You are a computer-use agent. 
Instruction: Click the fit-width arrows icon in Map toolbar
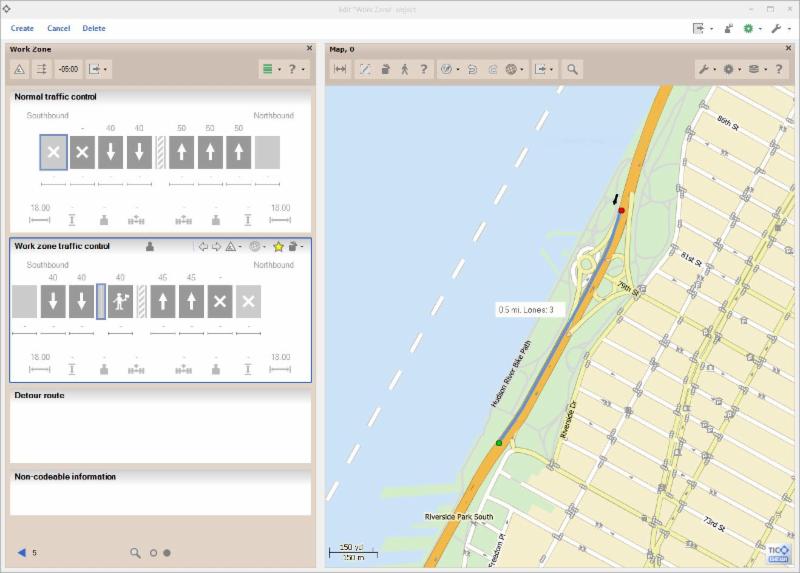pos(340,70)
